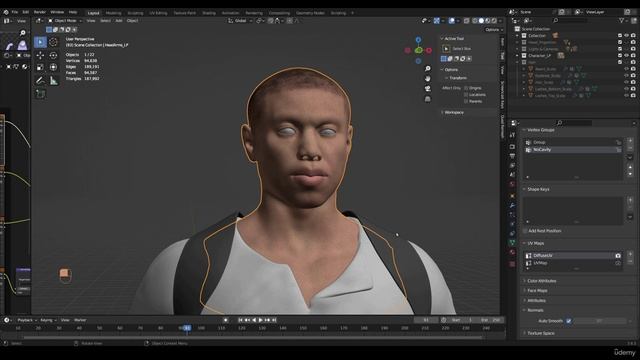
Task: Toggle exclude checkbox for Character_LP collection
Action: [620, 55]
